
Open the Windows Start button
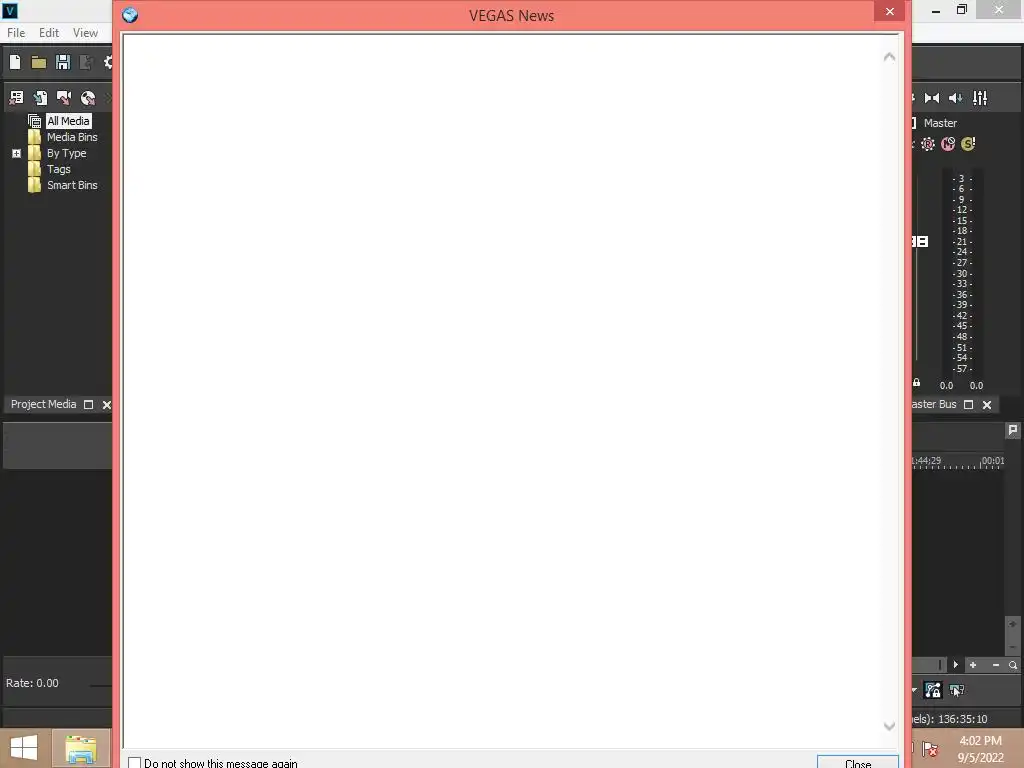[24, 748]
